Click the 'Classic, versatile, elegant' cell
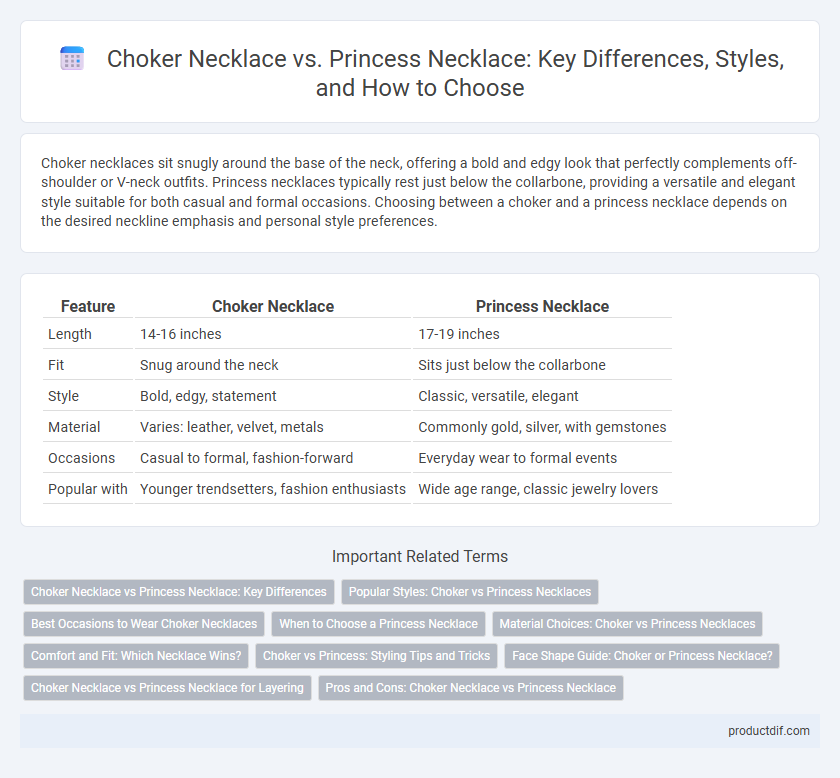The height and width of the screenshot is (778, 840). 542,396
